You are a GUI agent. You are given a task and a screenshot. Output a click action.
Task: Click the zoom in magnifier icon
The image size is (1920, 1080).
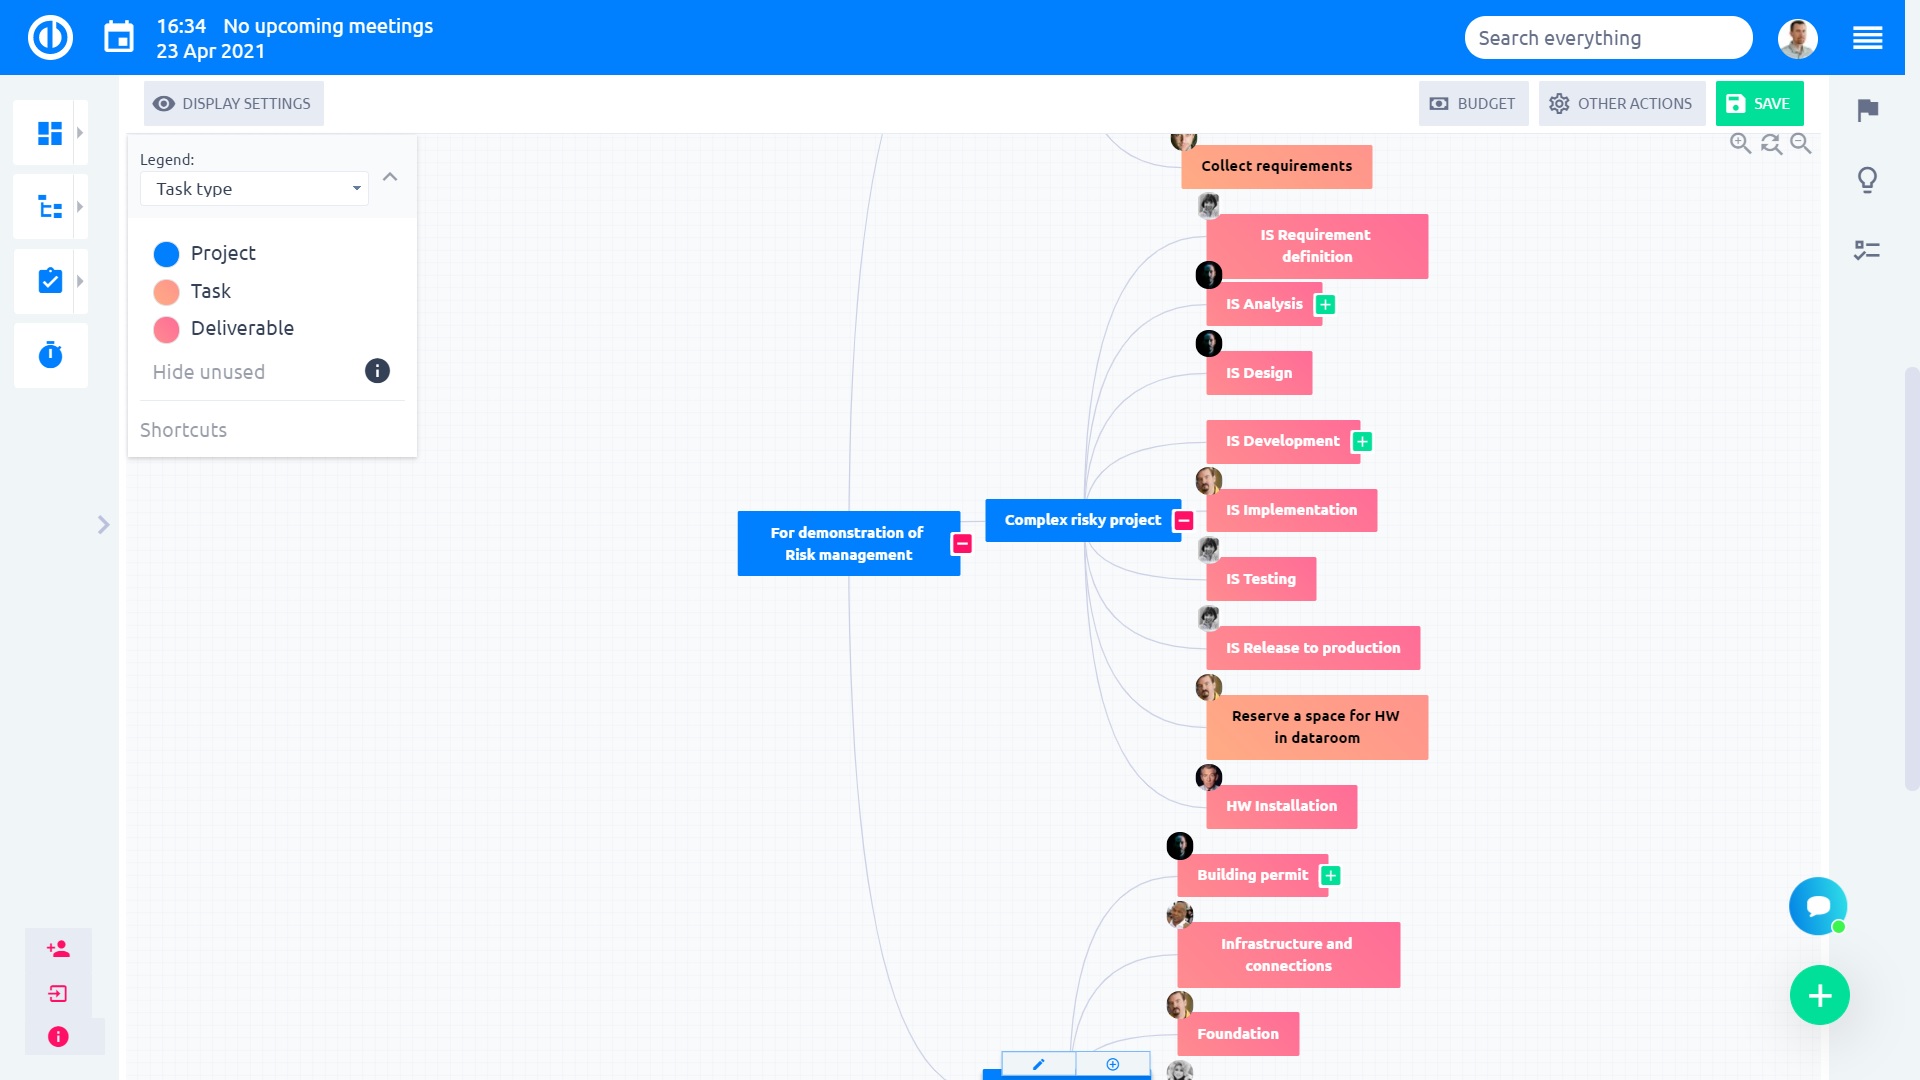(1740, 144)
